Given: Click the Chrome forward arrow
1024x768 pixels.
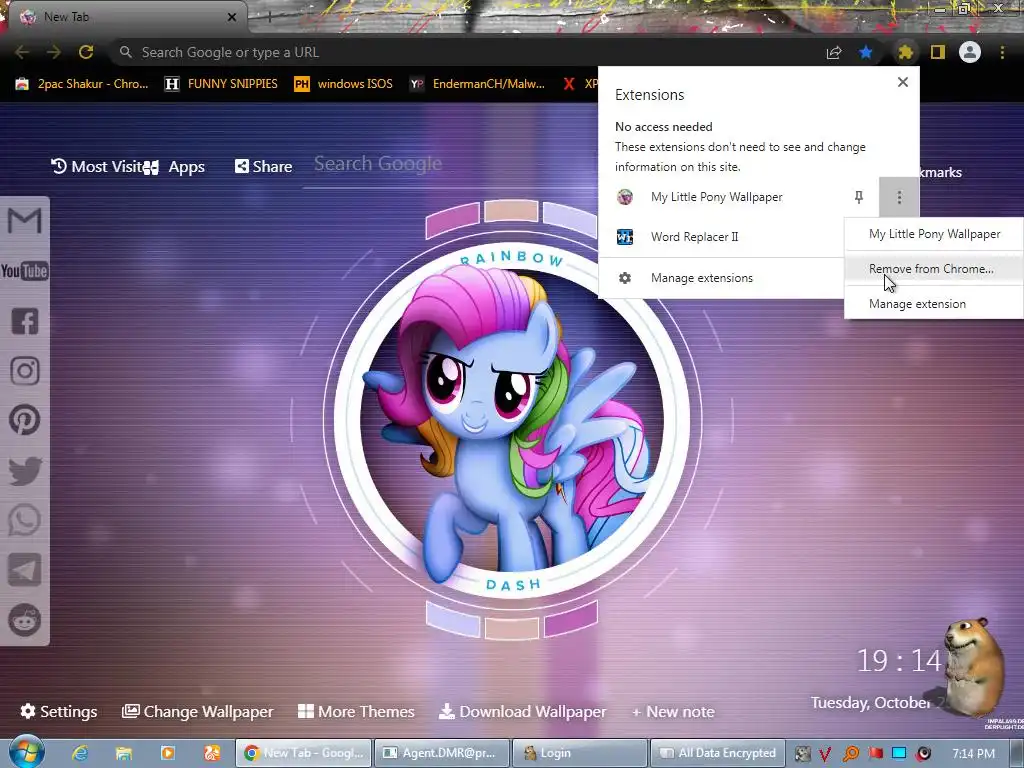Looking at the screenshot, I should point(54,52).
